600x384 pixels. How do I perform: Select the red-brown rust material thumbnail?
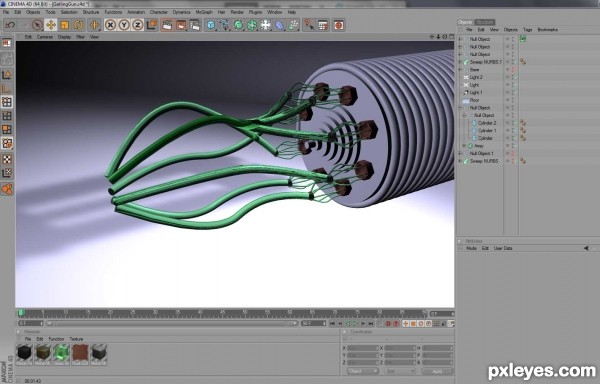pos(80,355)
